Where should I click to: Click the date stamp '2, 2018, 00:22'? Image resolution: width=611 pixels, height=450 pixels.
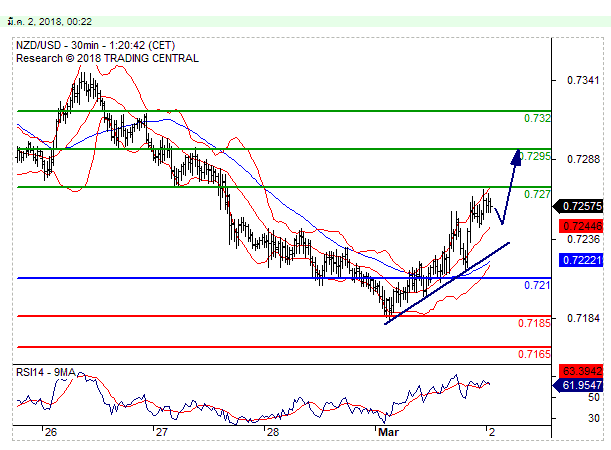59,22
